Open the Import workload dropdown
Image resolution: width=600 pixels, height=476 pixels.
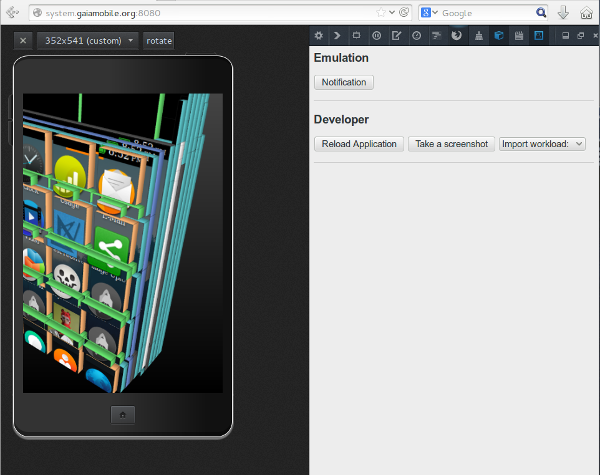point(542,144)
